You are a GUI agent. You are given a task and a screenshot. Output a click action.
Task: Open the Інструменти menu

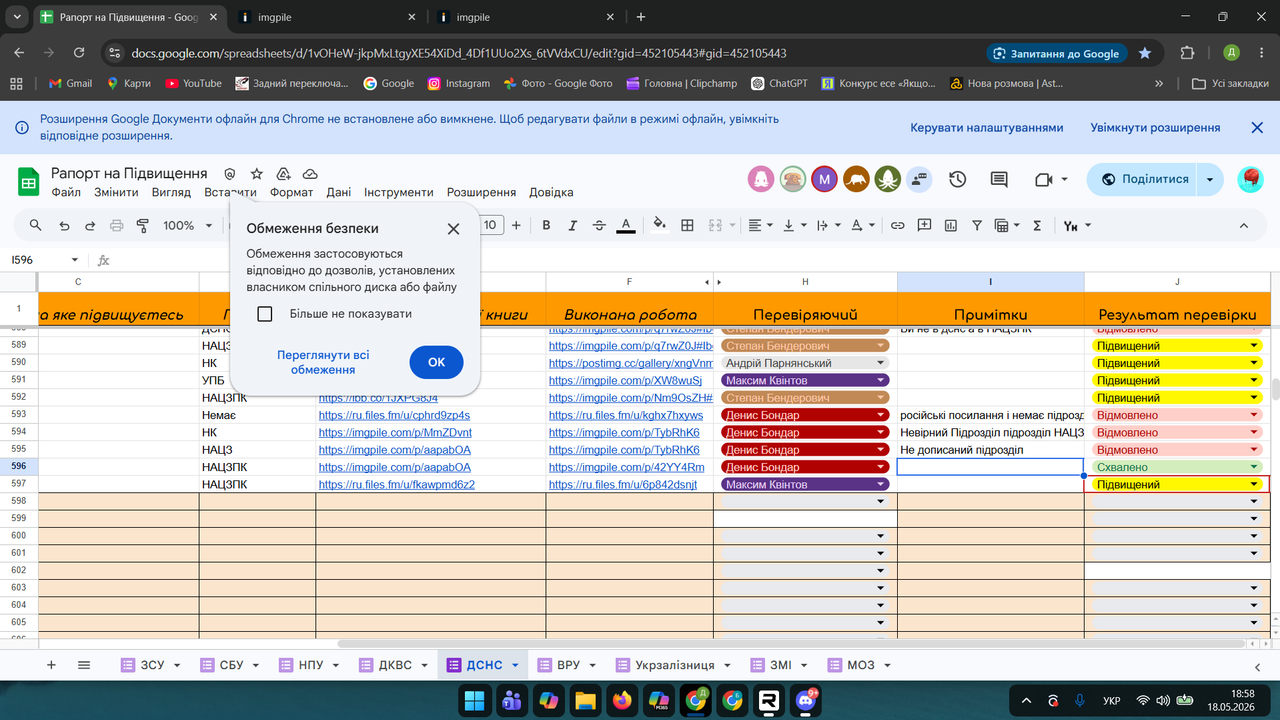point(399,192)
